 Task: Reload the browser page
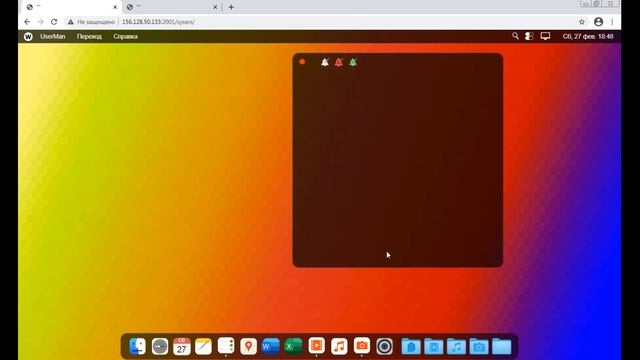tap(54, 22)
